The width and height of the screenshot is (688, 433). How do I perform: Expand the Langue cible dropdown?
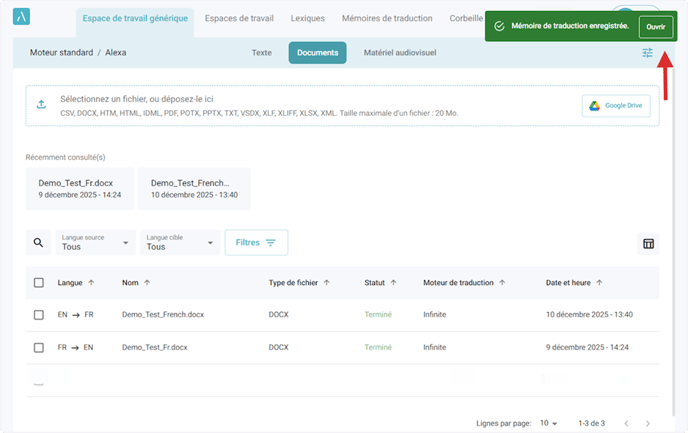pos(181,242)
